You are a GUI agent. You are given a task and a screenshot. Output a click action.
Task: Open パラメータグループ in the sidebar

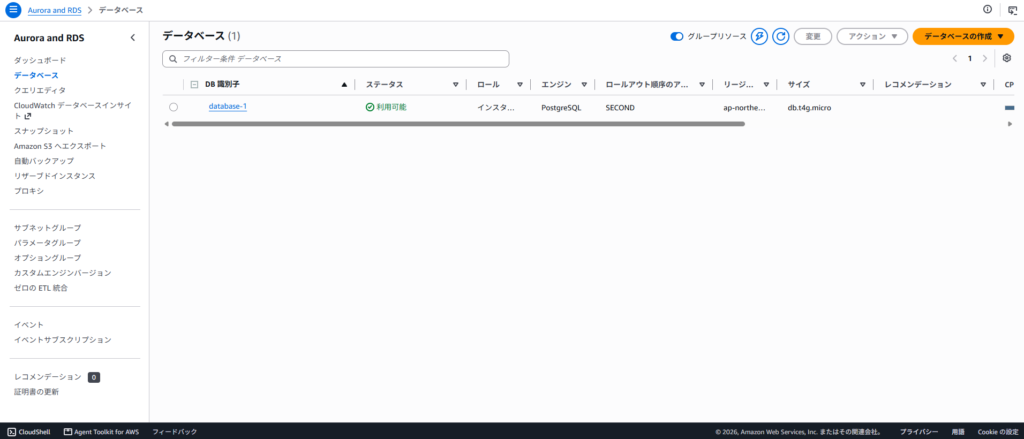click(x=48, y=243)
